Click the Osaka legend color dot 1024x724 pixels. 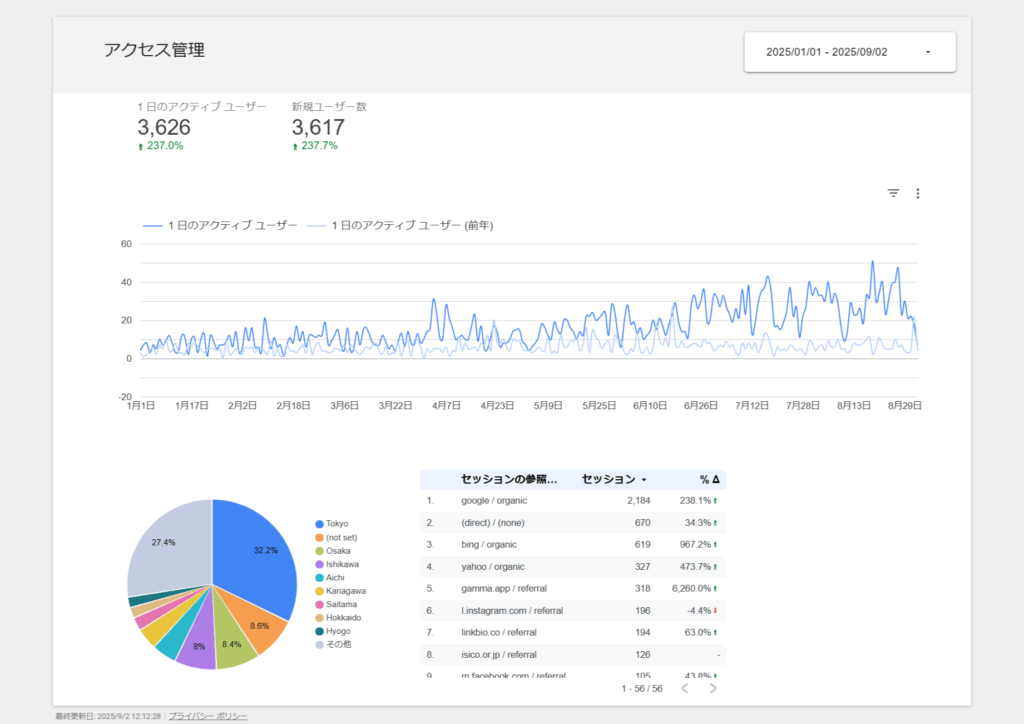click(x=319, y=551)
